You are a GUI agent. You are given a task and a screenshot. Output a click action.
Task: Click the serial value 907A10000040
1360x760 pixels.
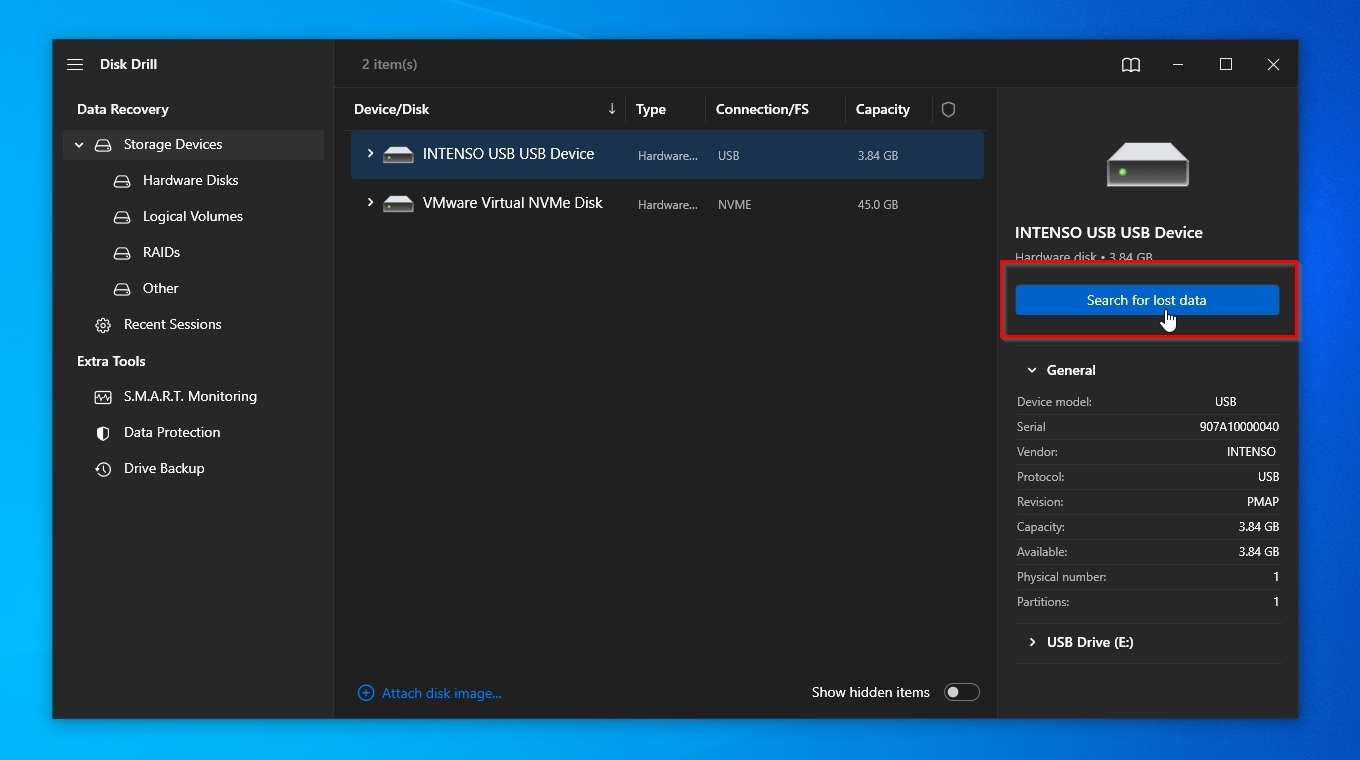(1239, 427)
